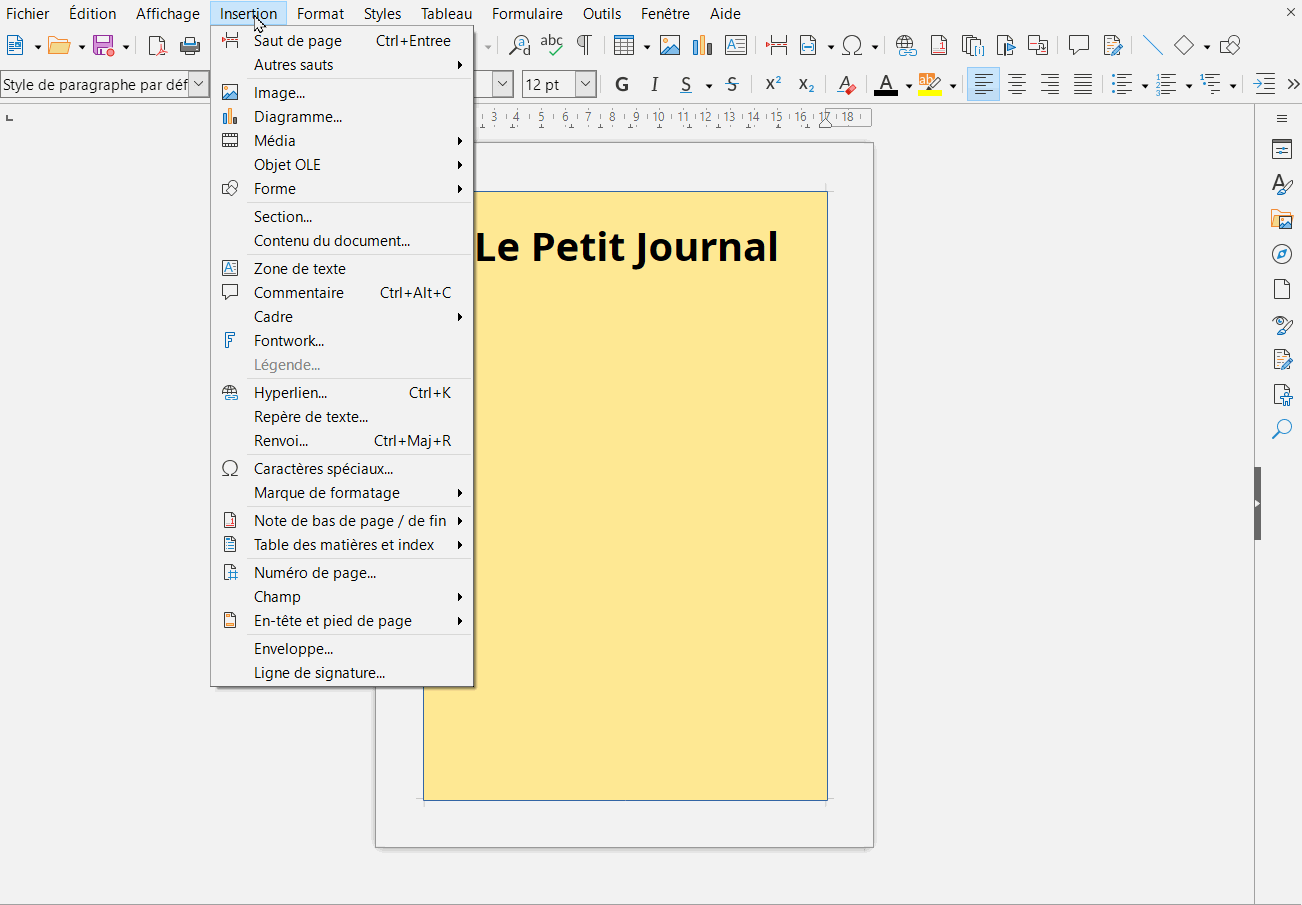The width and height of the screenshot is (1302, 905).
Task: Click the Fontwork… menu entry
Action: coord(342,341)
